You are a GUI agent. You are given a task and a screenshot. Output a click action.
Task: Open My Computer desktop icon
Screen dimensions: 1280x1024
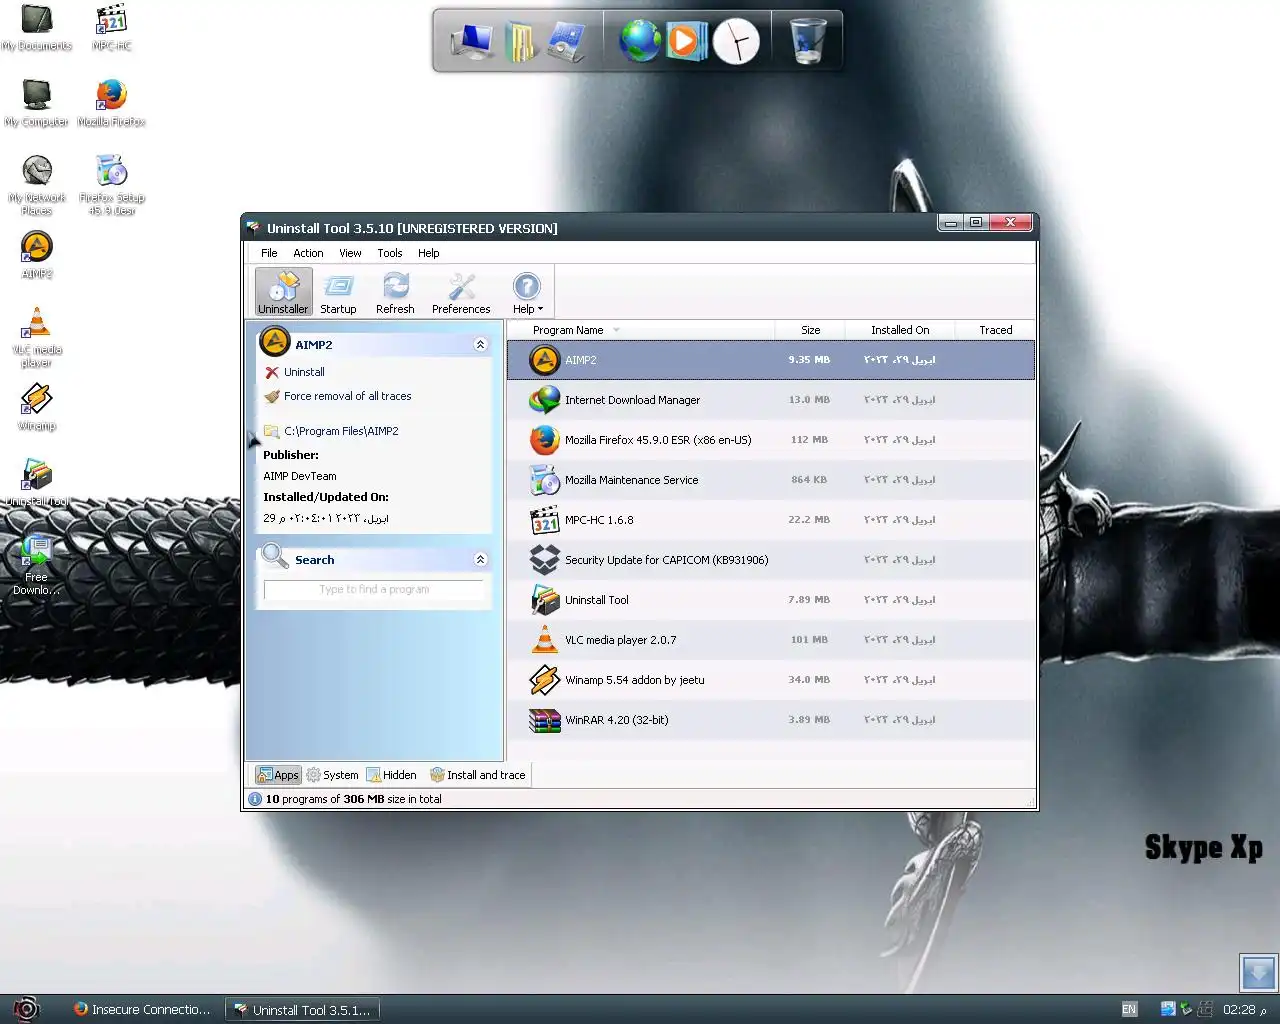37,104
